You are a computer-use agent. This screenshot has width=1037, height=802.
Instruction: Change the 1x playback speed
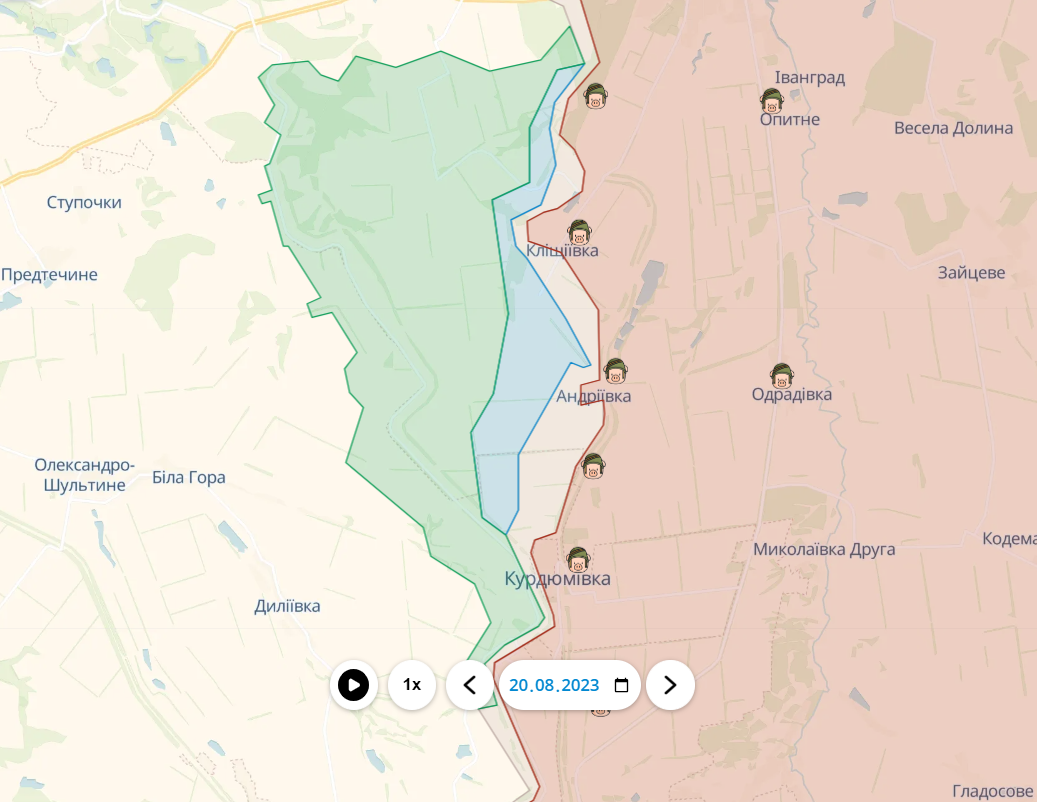tap(412, 685)
